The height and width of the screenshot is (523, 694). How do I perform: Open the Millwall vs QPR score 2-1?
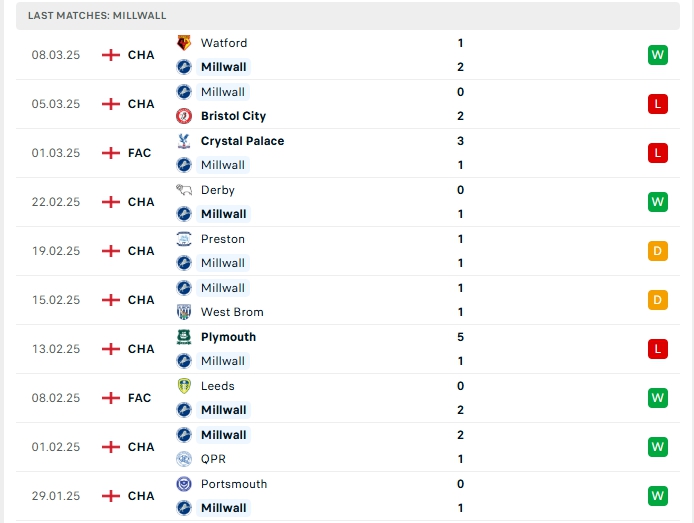460,447
